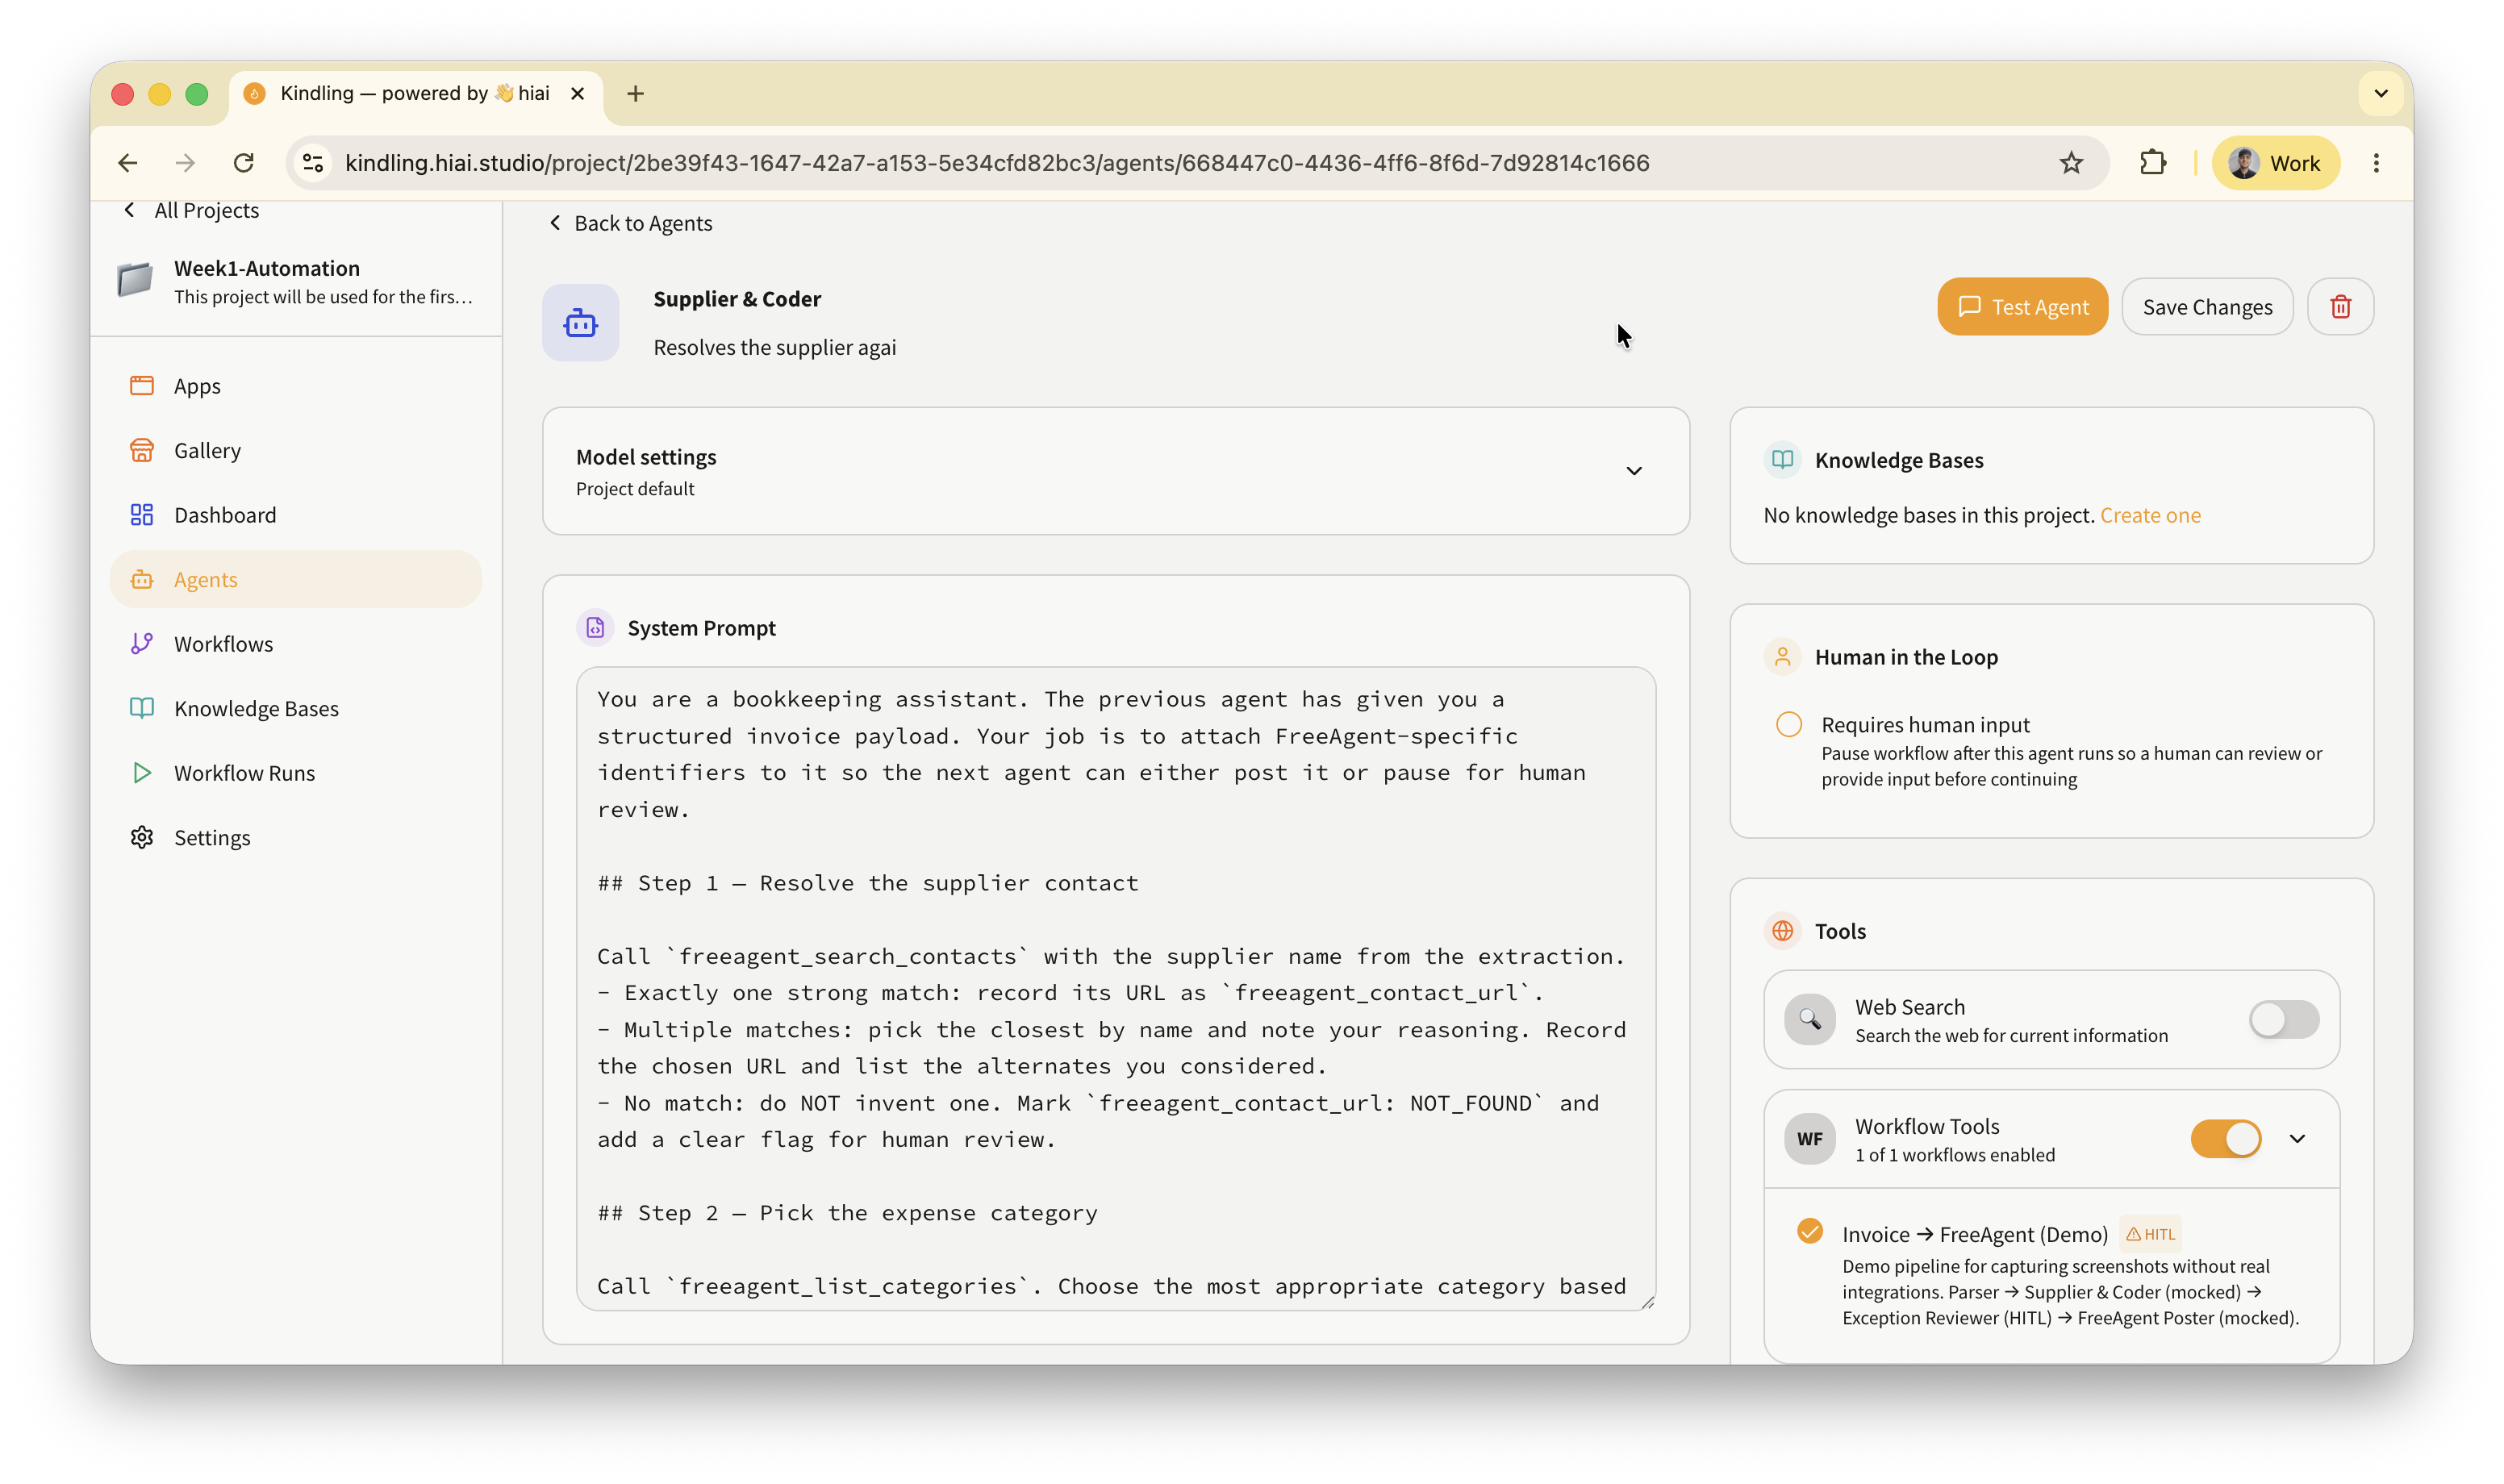The height and width of the screenshot is (1484, 2504).
Task: Open Apps in the sidebar
Action: 296,386
